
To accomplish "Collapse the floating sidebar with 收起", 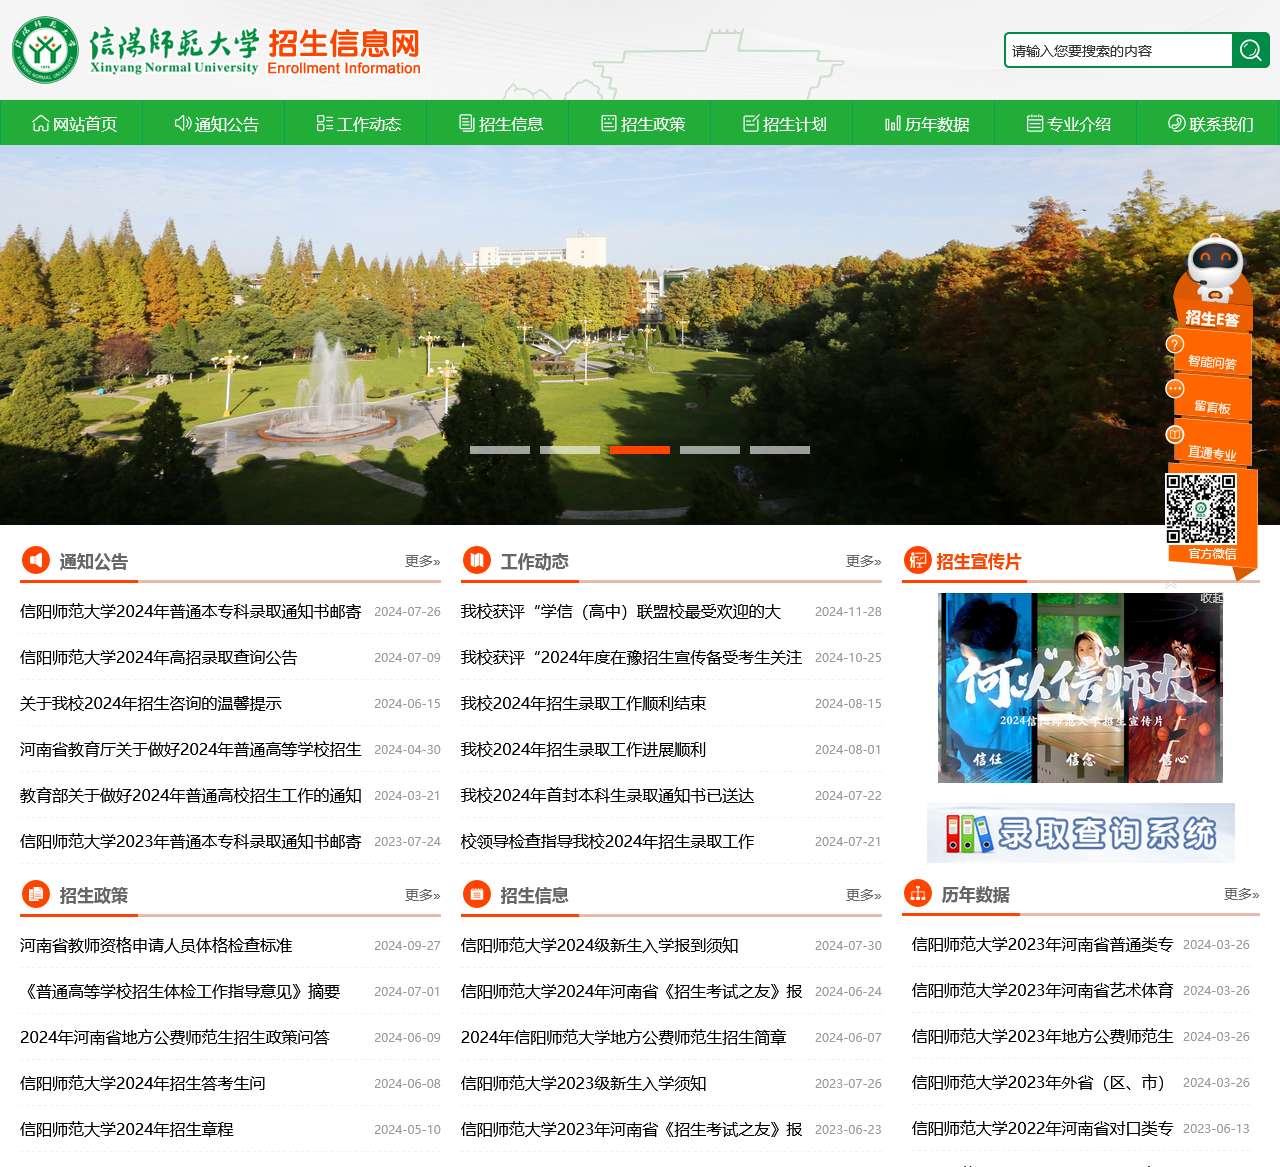I will coord(1211,598).
